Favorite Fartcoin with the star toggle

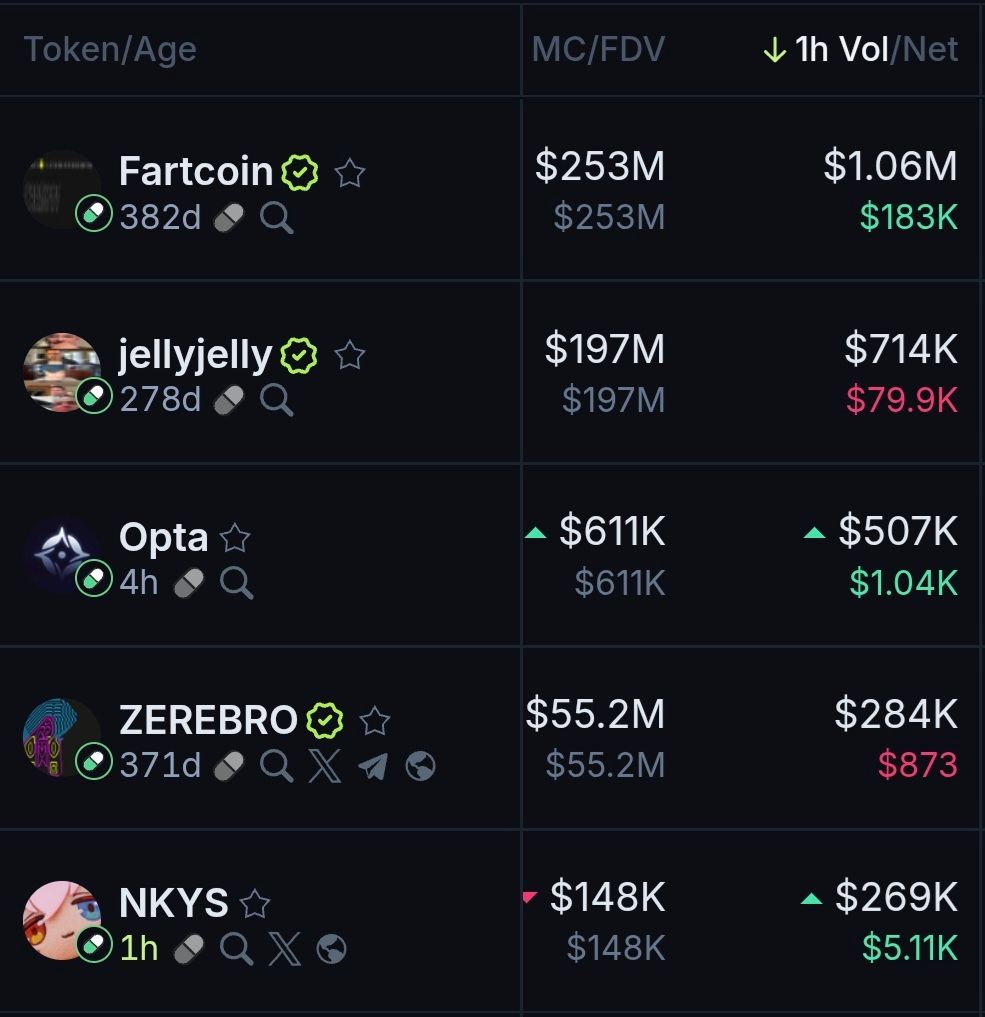[x=349, y=173]
